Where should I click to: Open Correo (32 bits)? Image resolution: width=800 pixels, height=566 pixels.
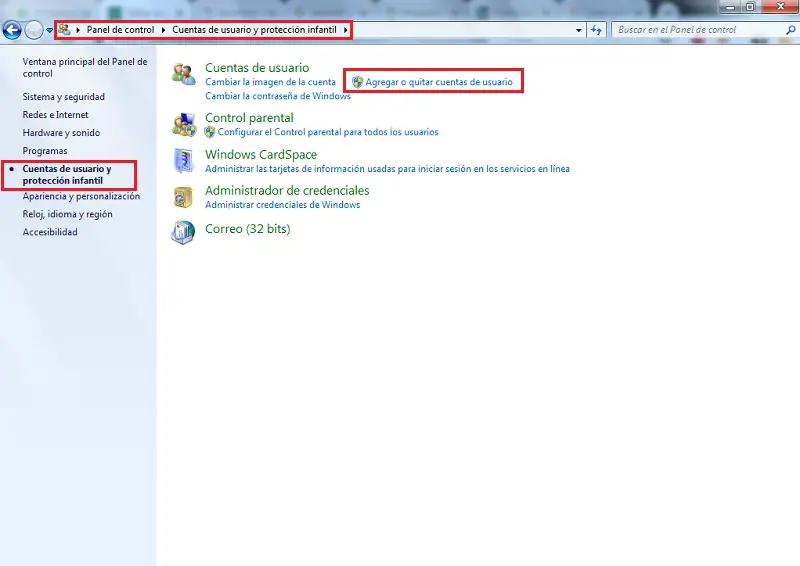247,229
